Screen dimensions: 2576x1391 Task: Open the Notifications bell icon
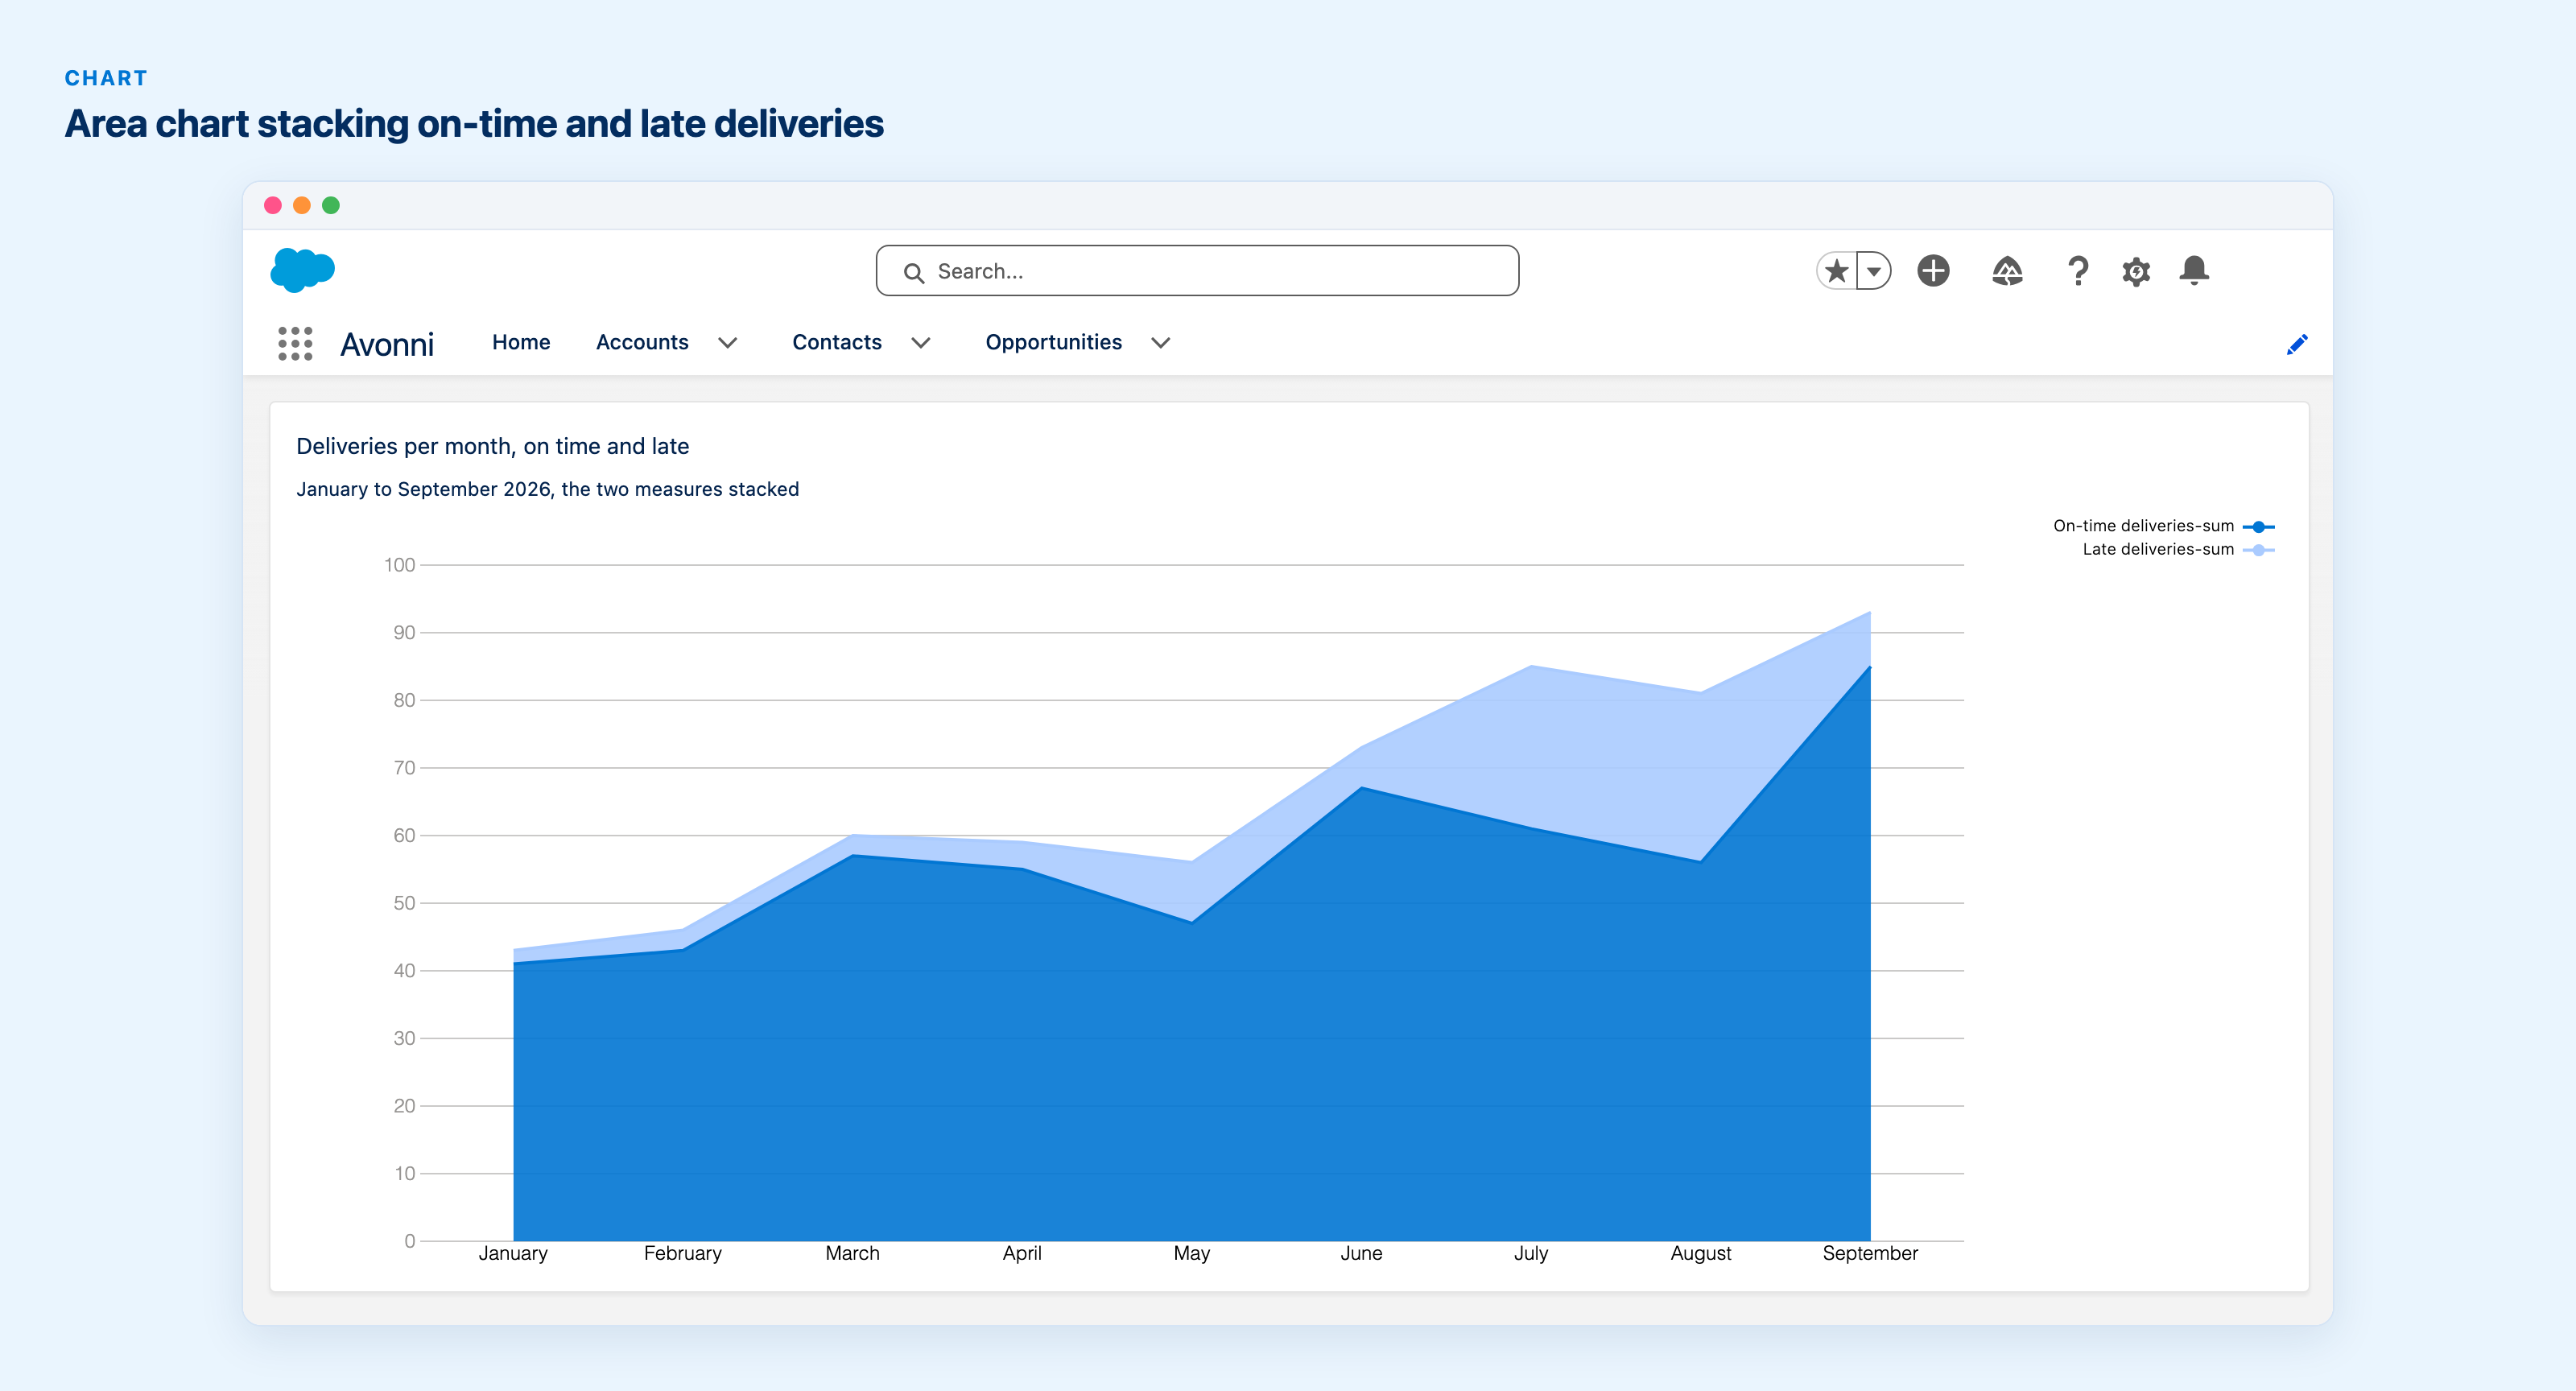pyautogui.click(x=2194, y=271)
